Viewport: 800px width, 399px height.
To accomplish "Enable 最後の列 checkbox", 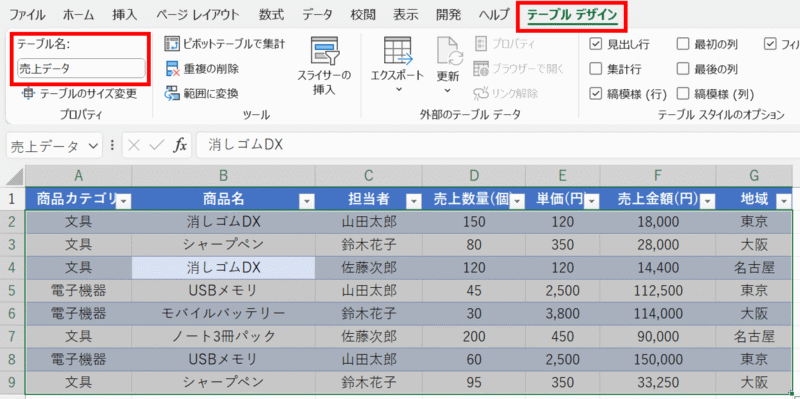I will (683, 68).
